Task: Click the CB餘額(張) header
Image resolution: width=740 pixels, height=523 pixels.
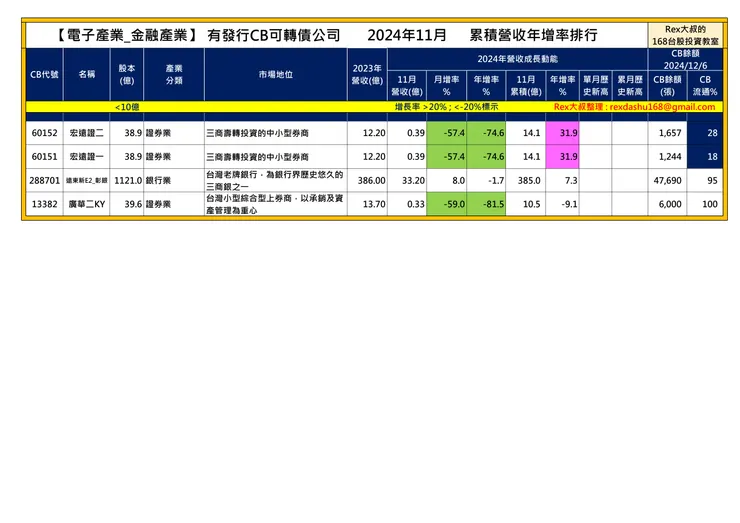Action: [x=667, y=85]
